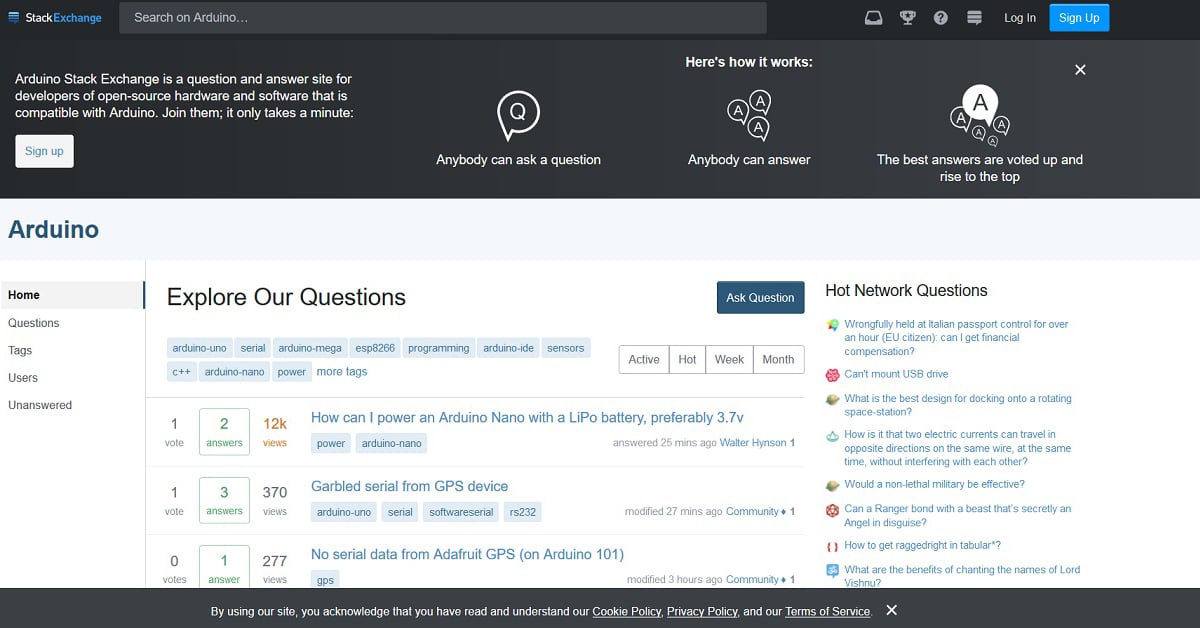Open the inbox icon in top bar
Image resolution: width=1200 pixels, height=628 pixels.
874,18
